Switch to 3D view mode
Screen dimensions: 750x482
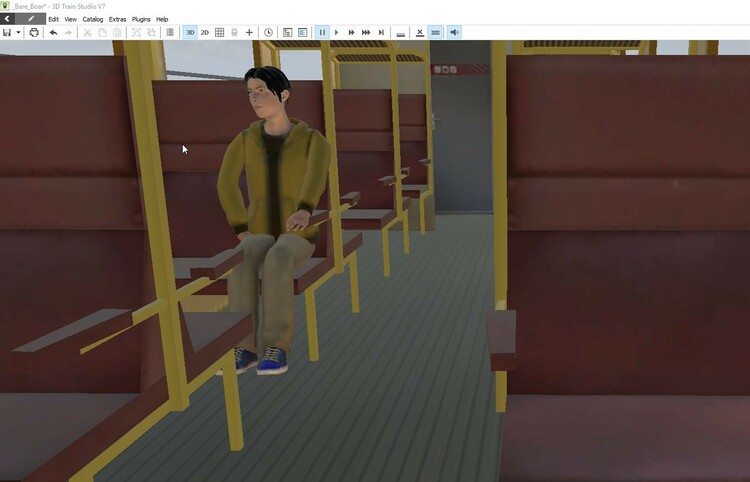click(190, 32)
